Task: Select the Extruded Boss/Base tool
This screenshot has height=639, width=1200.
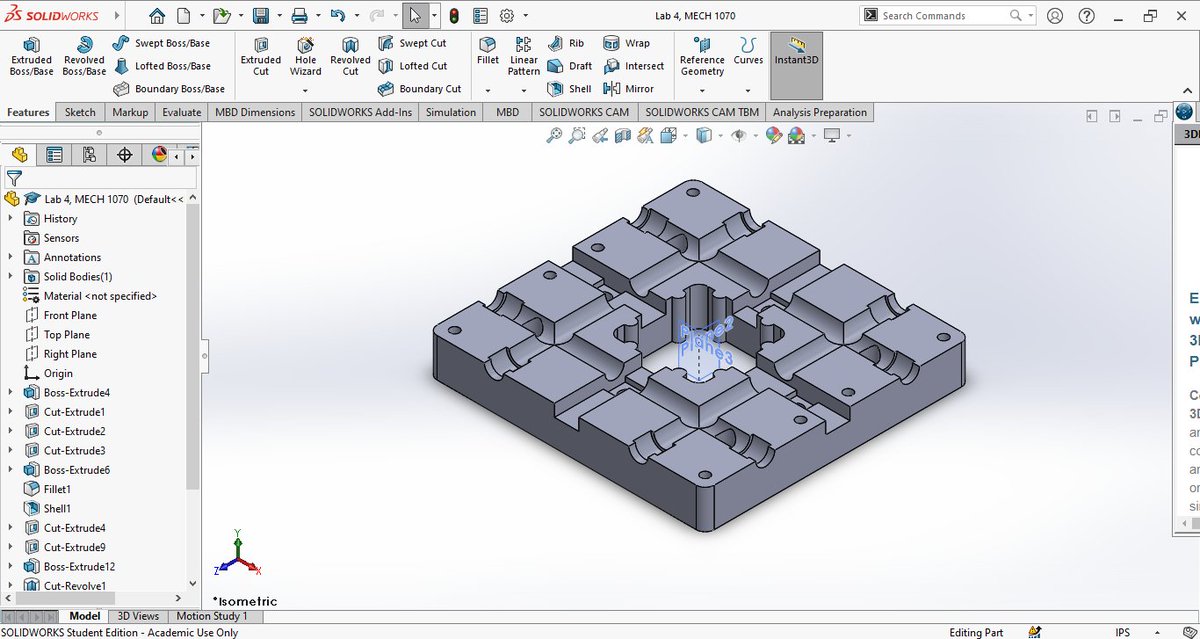Action: [x=31, y=56]
